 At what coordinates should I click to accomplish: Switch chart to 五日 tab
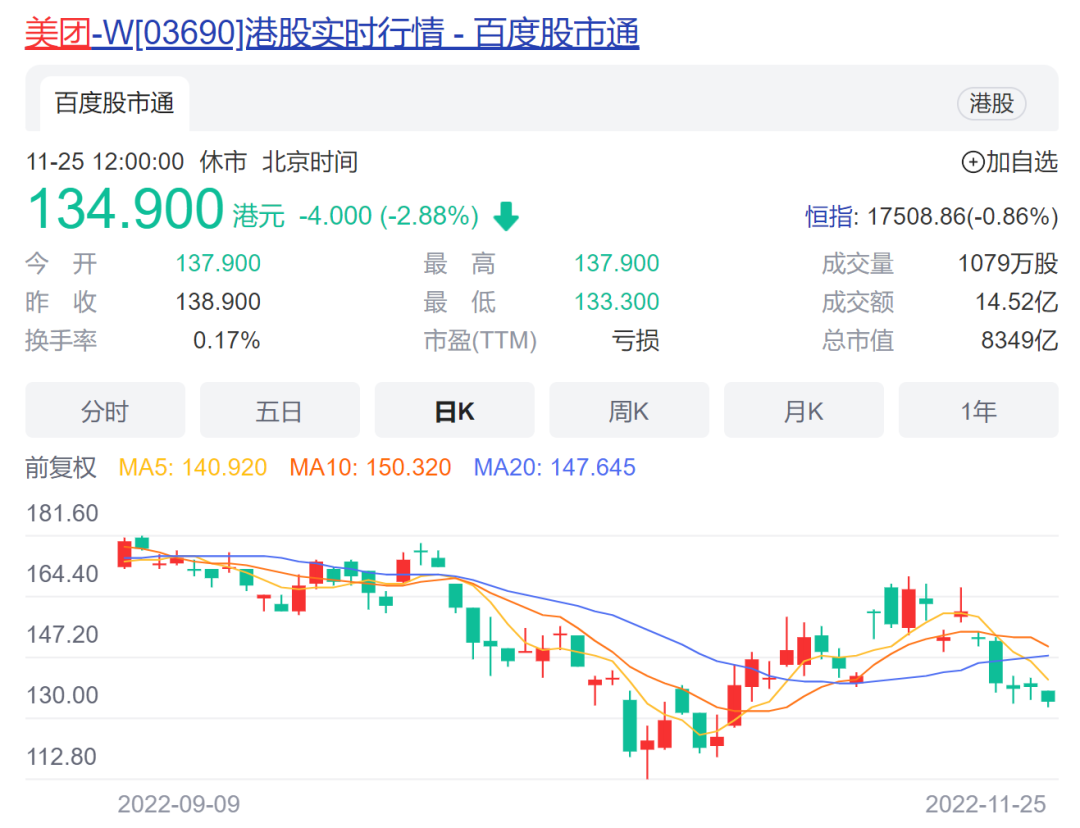(279, 411)
